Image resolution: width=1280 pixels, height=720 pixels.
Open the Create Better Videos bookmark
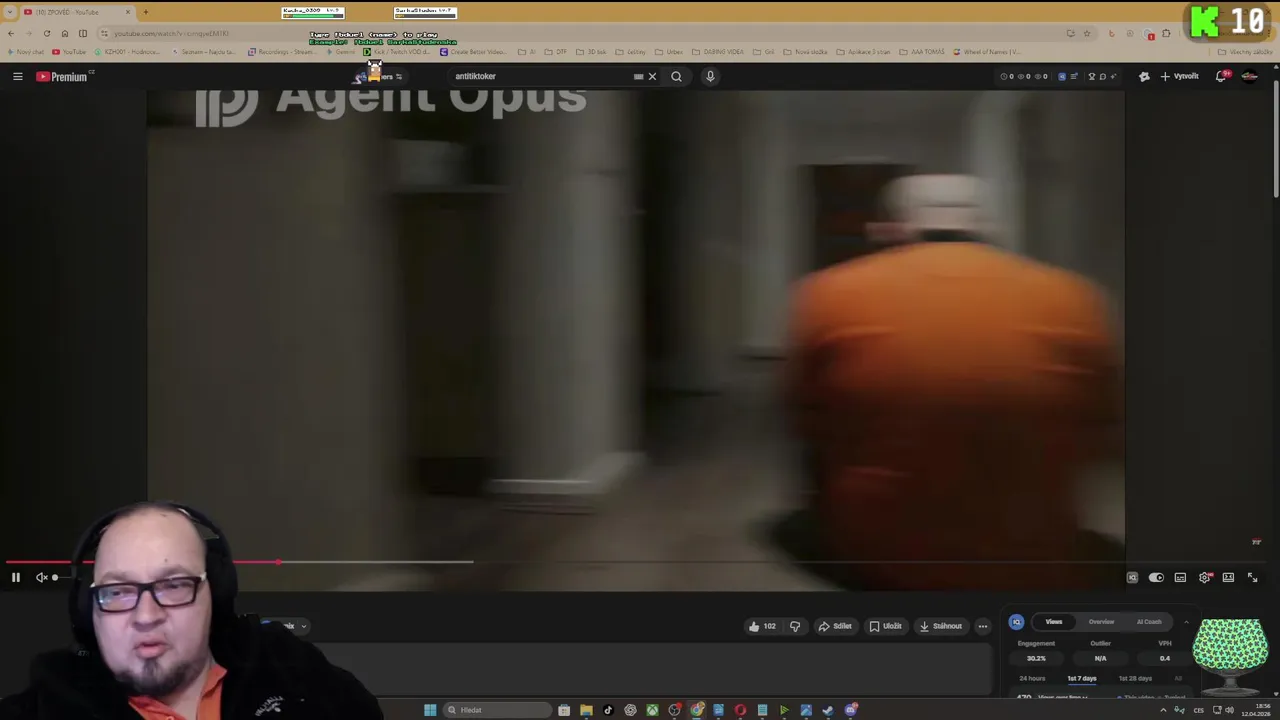click(475, 52)
